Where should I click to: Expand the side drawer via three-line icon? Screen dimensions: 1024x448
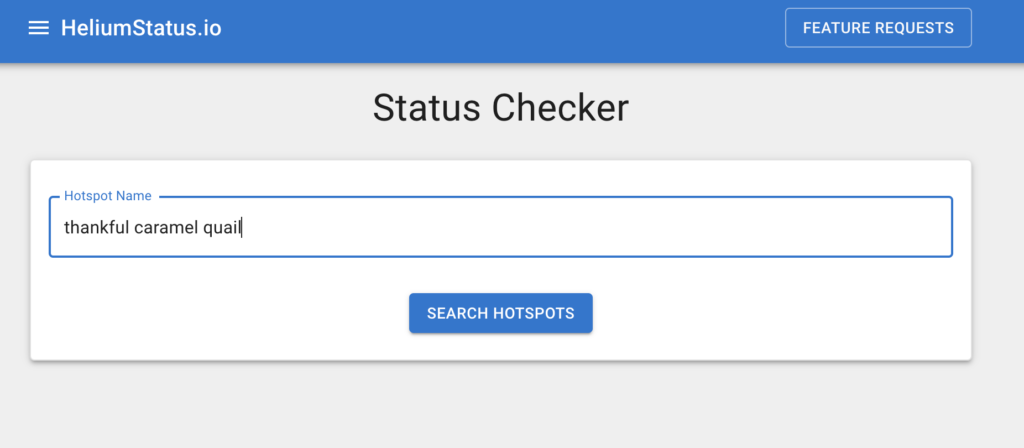(x=39, y=28)
